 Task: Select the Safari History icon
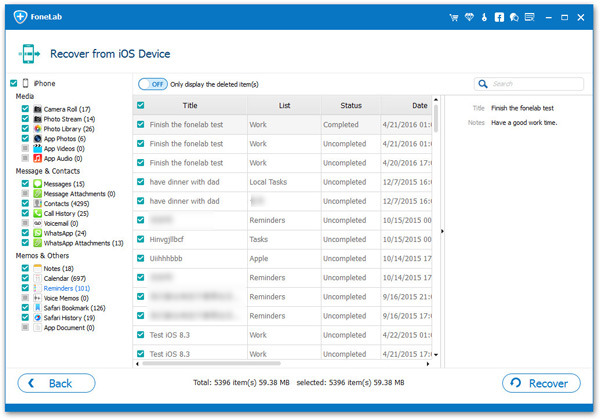pos(38,318)
